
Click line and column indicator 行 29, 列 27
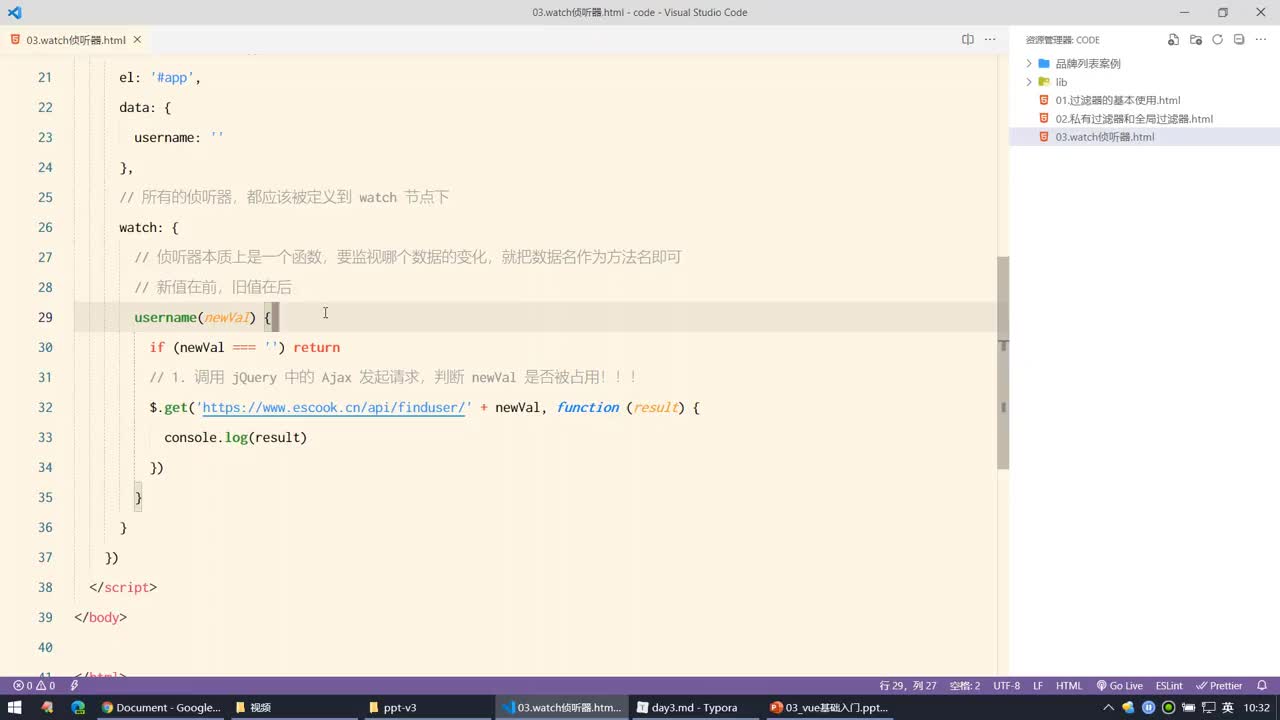click(908, 686)
